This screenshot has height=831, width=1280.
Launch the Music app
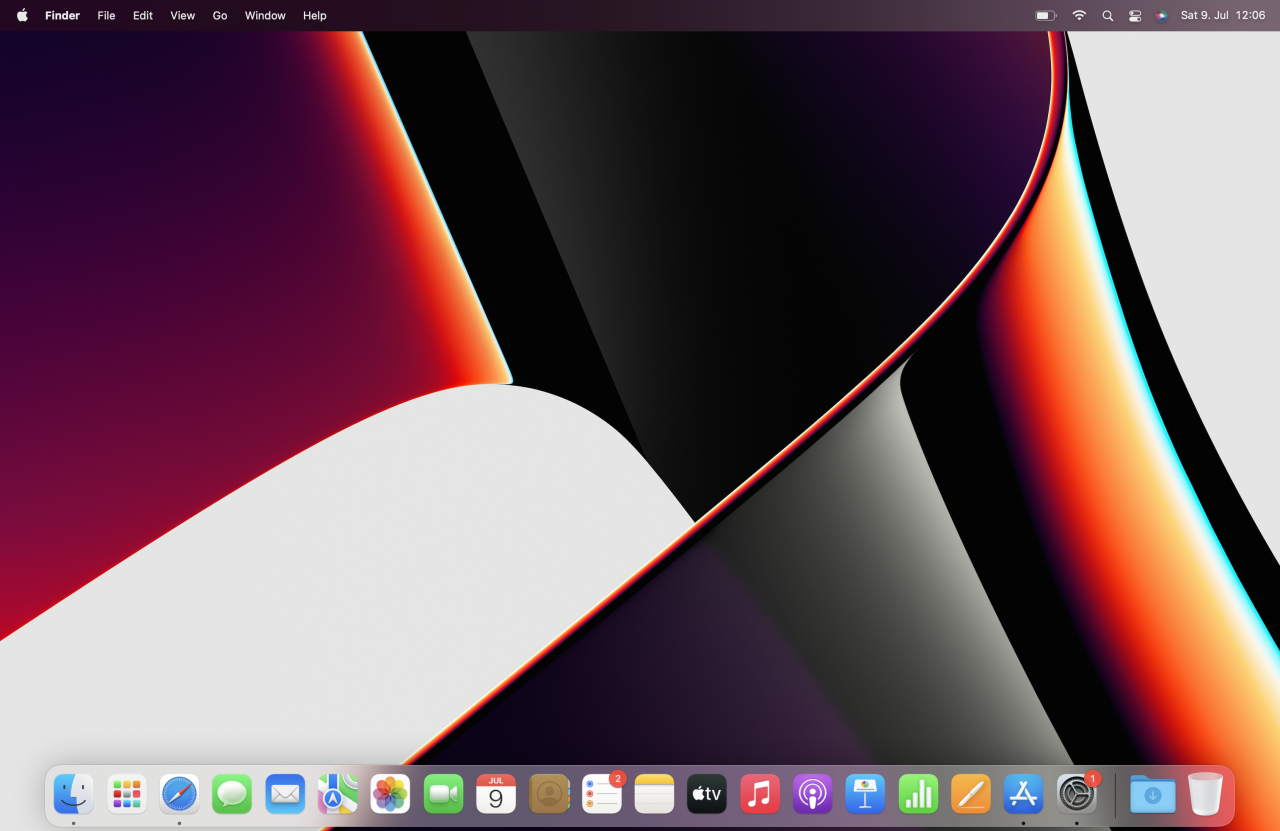coord(760,794)
